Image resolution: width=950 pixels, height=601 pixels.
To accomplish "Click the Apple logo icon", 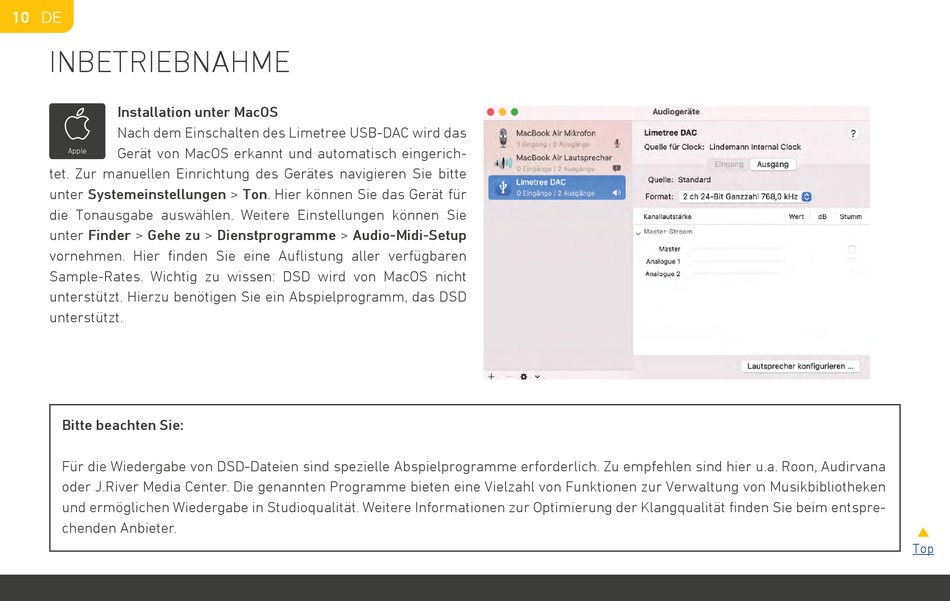I will (78, 124).
